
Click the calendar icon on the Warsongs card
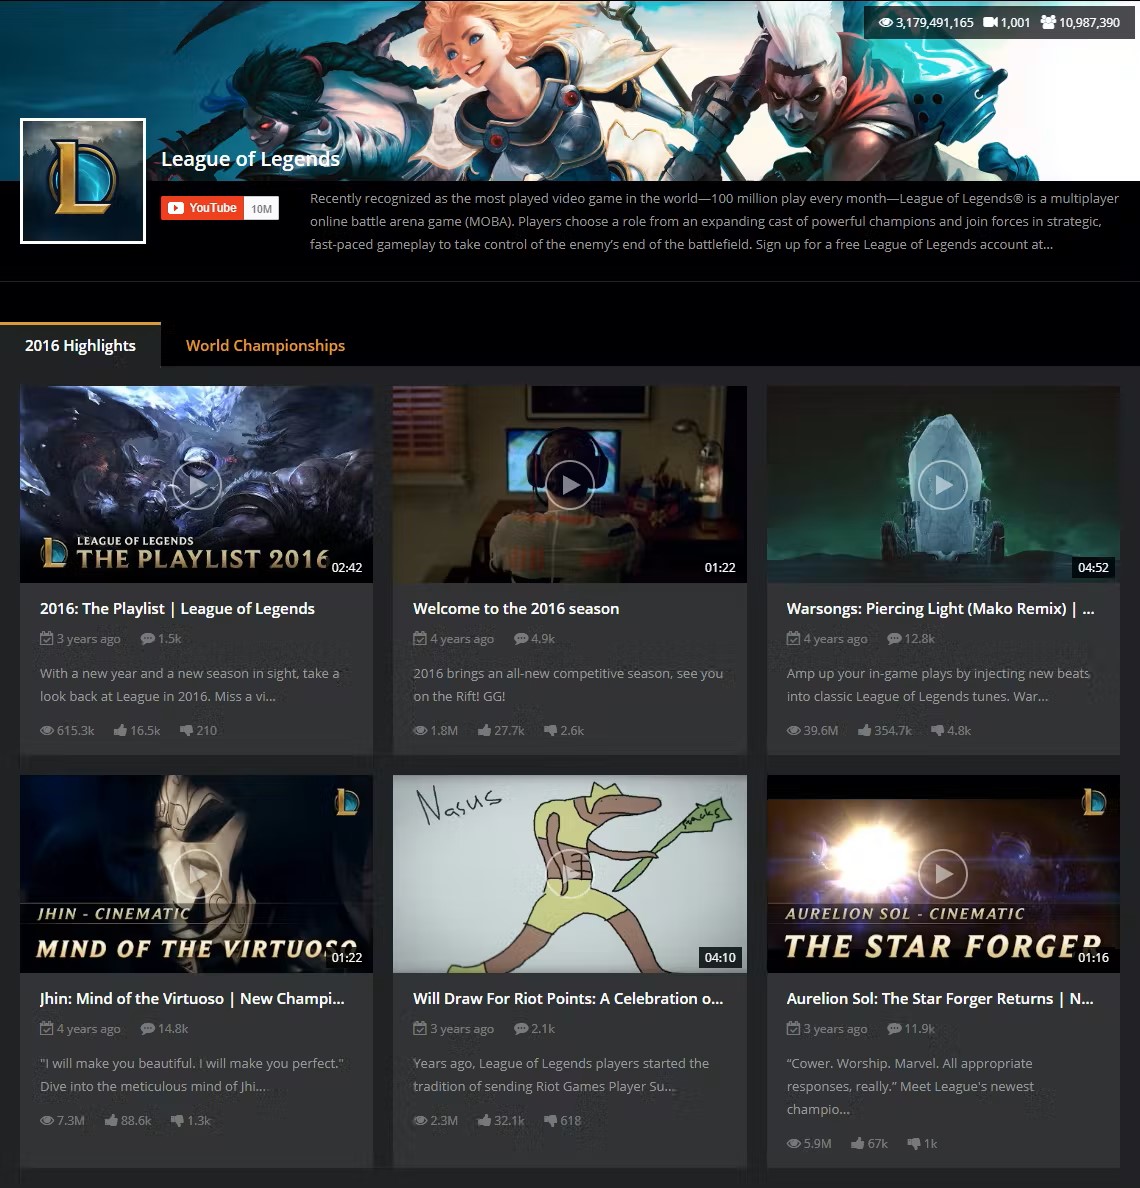[793, 638]
